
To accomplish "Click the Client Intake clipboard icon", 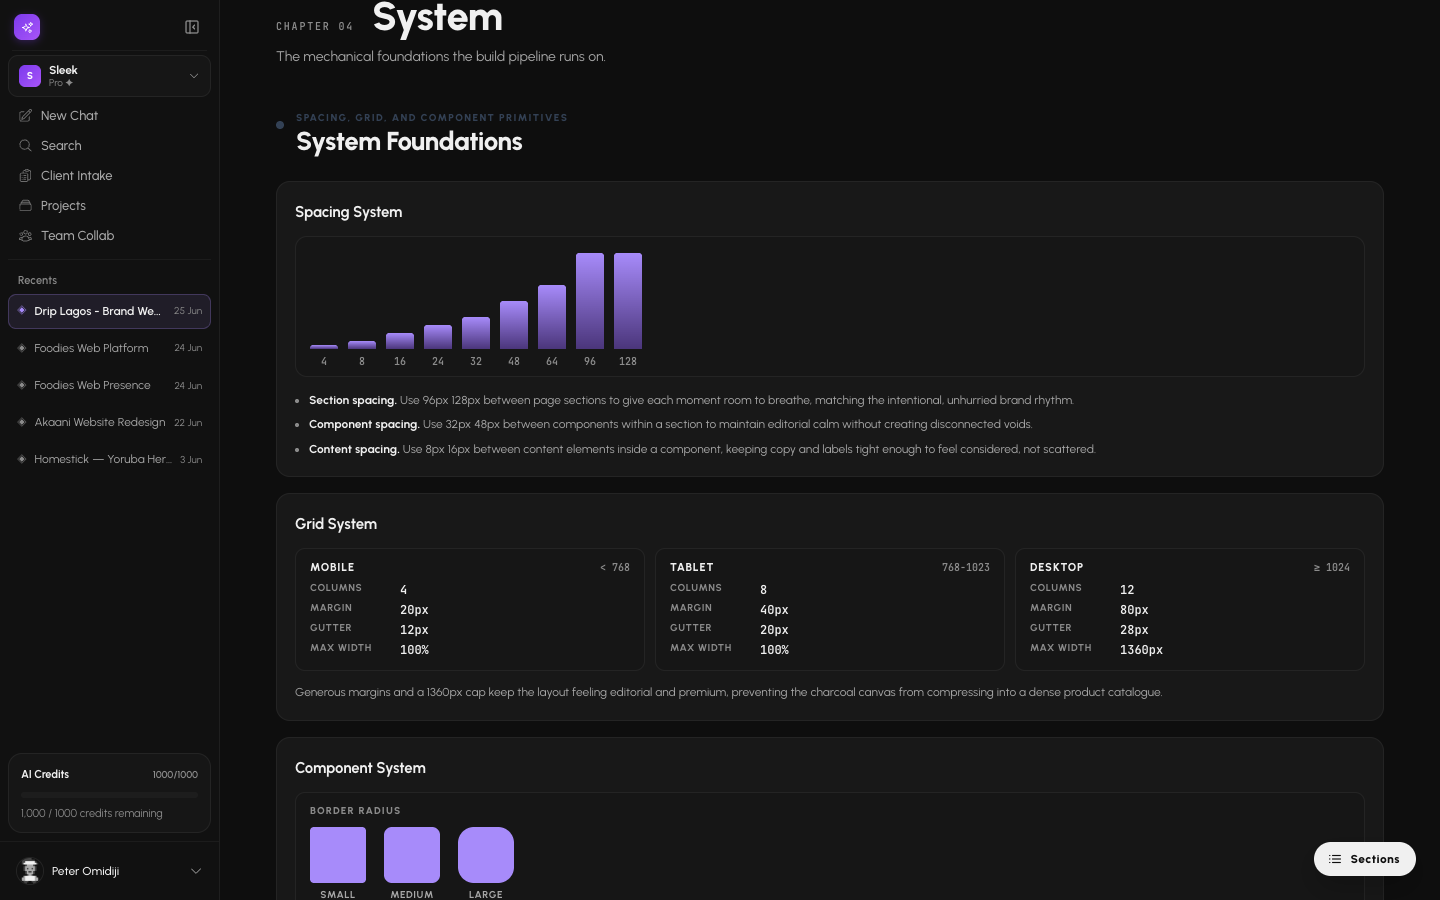I will point(26,176).
